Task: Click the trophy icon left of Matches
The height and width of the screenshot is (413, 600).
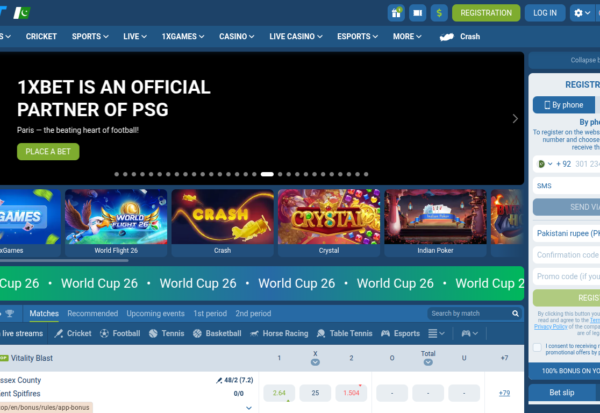Action: point(10,313)
